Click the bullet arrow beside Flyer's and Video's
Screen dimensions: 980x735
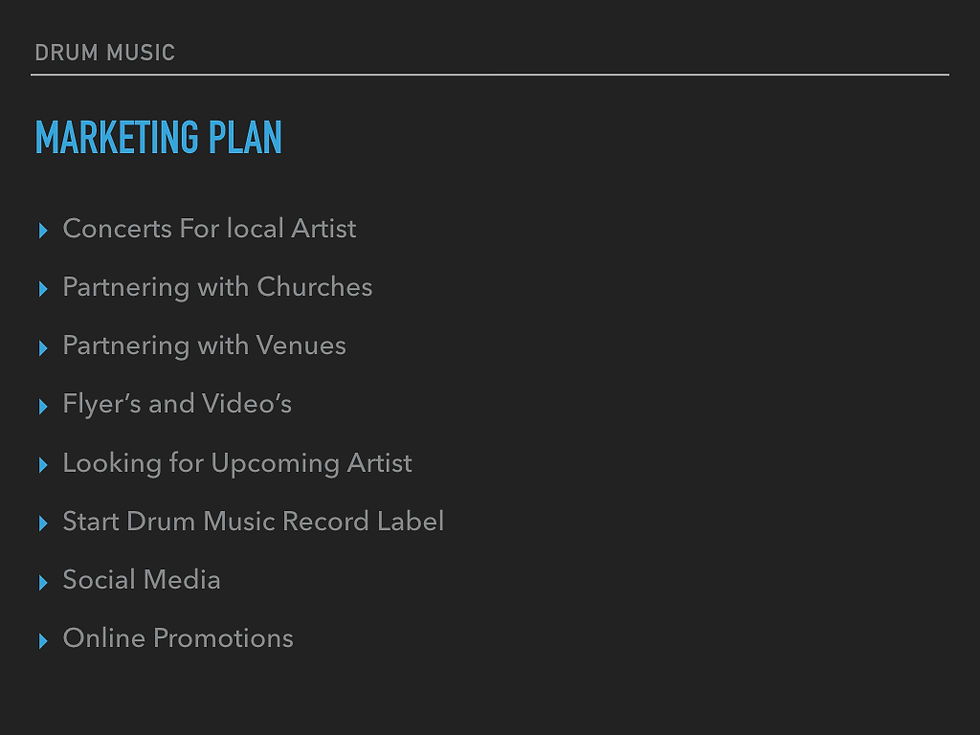[x=43, y=407]
